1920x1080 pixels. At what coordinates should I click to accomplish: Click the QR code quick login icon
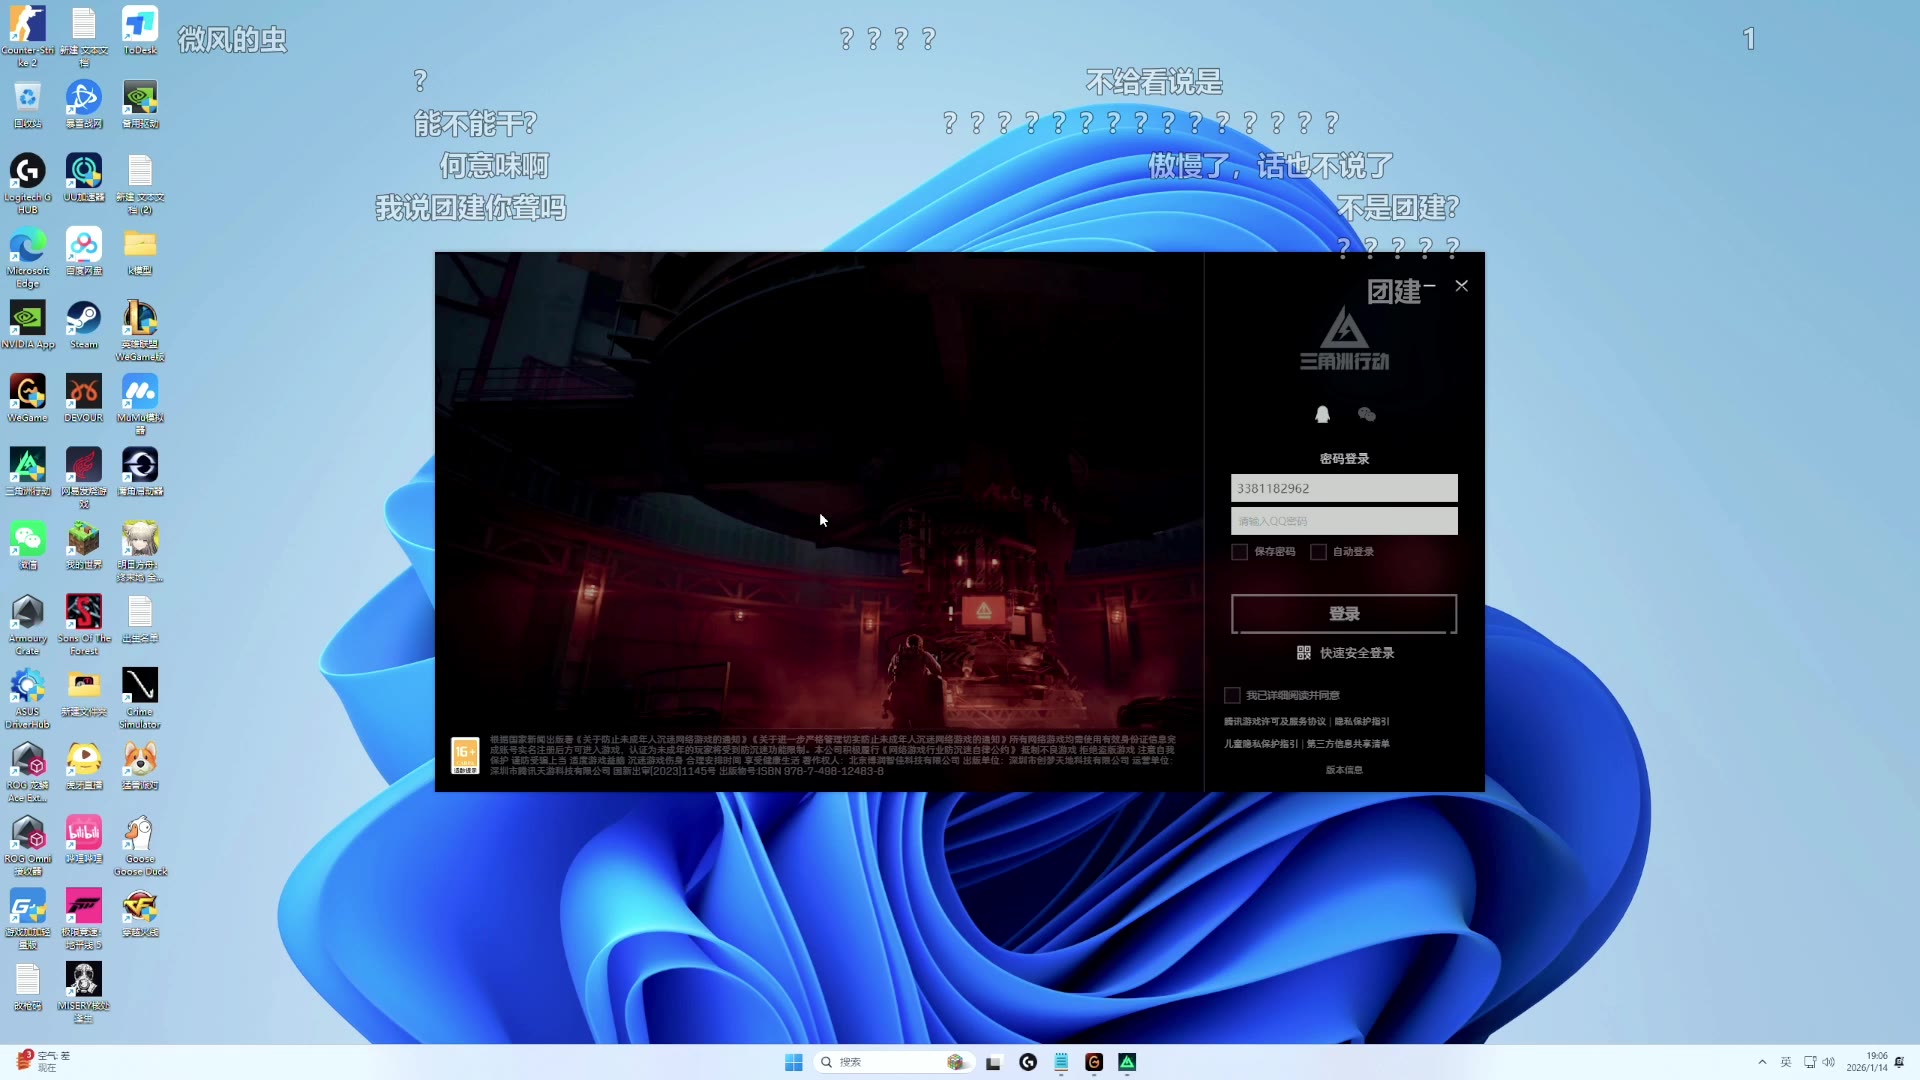click(x=1304, y=653)
